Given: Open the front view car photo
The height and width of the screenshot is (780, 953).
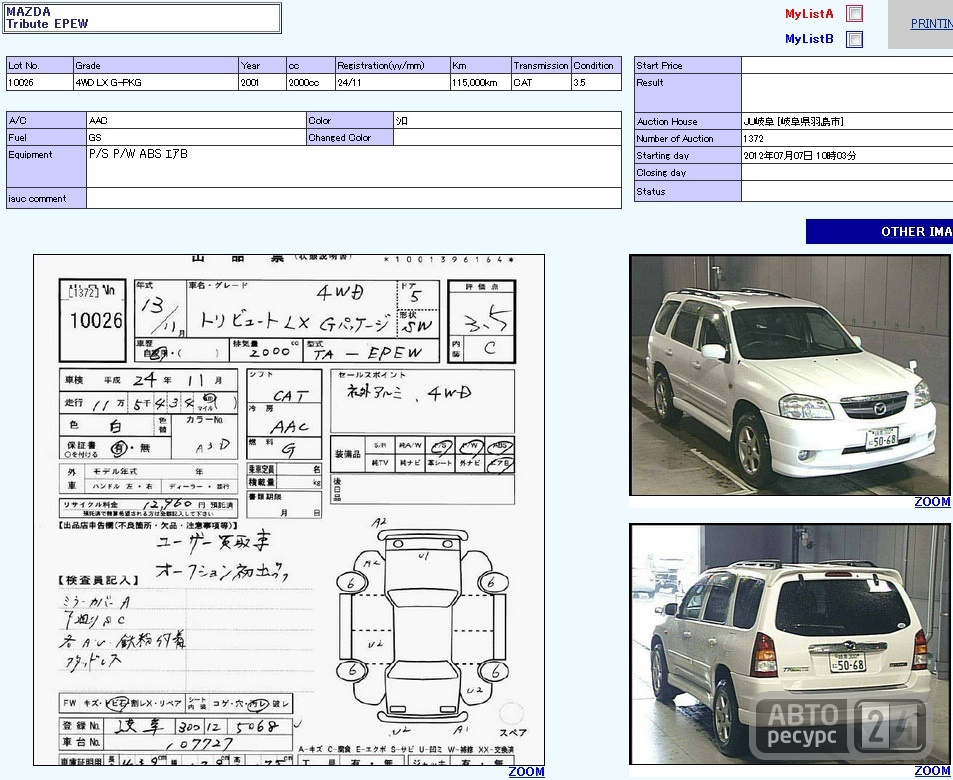Looking at the screenshot, I should (790, 374).
